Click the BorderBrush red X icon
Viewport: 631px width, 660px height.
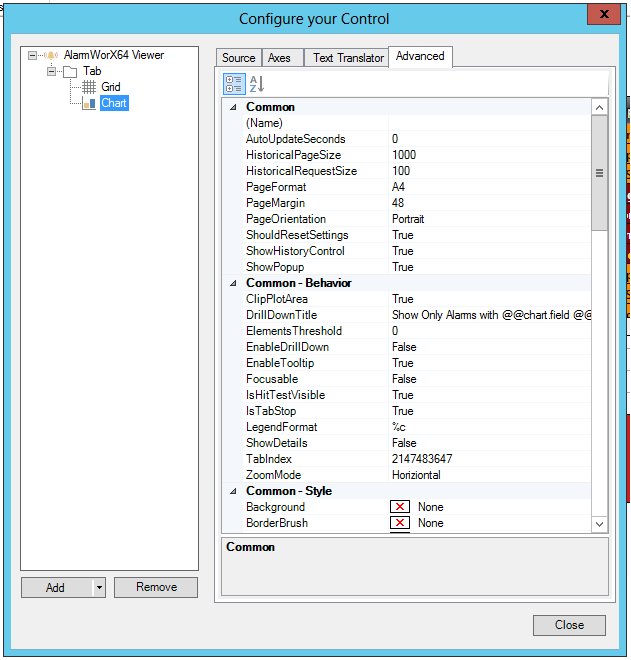[400, 523]
